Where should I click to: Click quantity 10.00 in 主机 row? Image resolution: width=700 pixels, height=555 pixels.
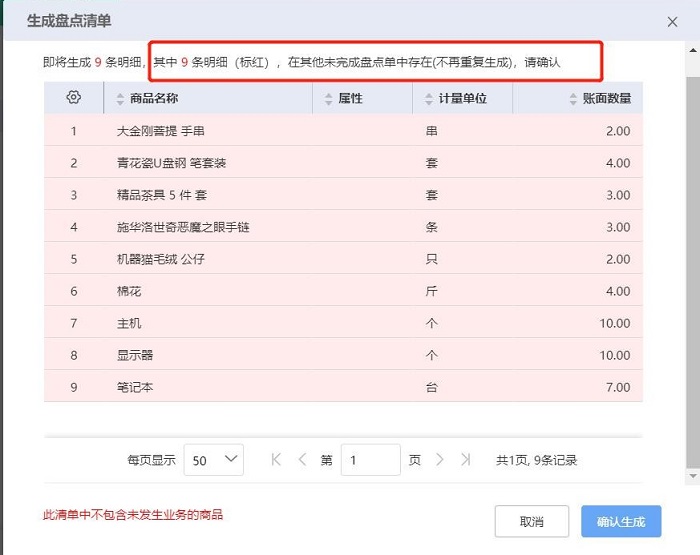615,323
